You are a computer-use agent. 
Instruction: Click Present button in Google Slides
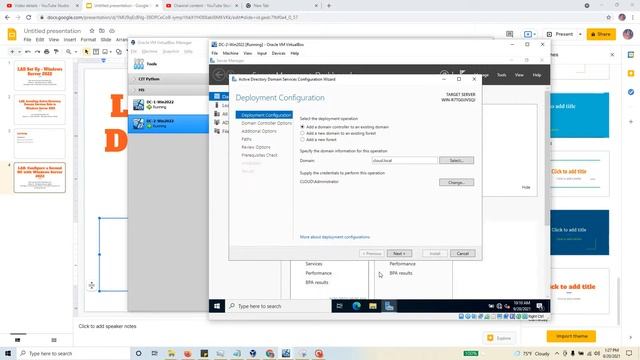[x=560, y=34]
